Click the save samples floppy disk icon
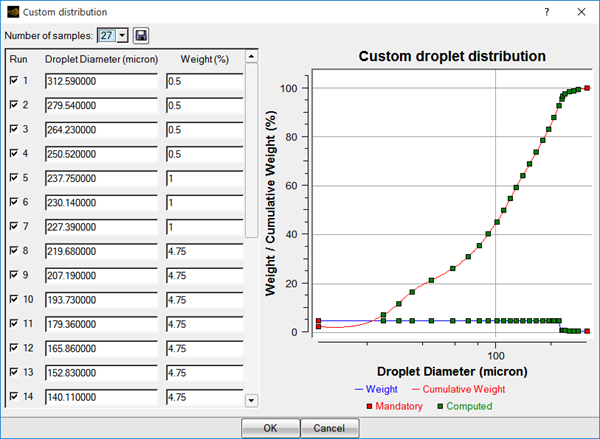This screenshot has height=439, width=600. pos(141,36)
